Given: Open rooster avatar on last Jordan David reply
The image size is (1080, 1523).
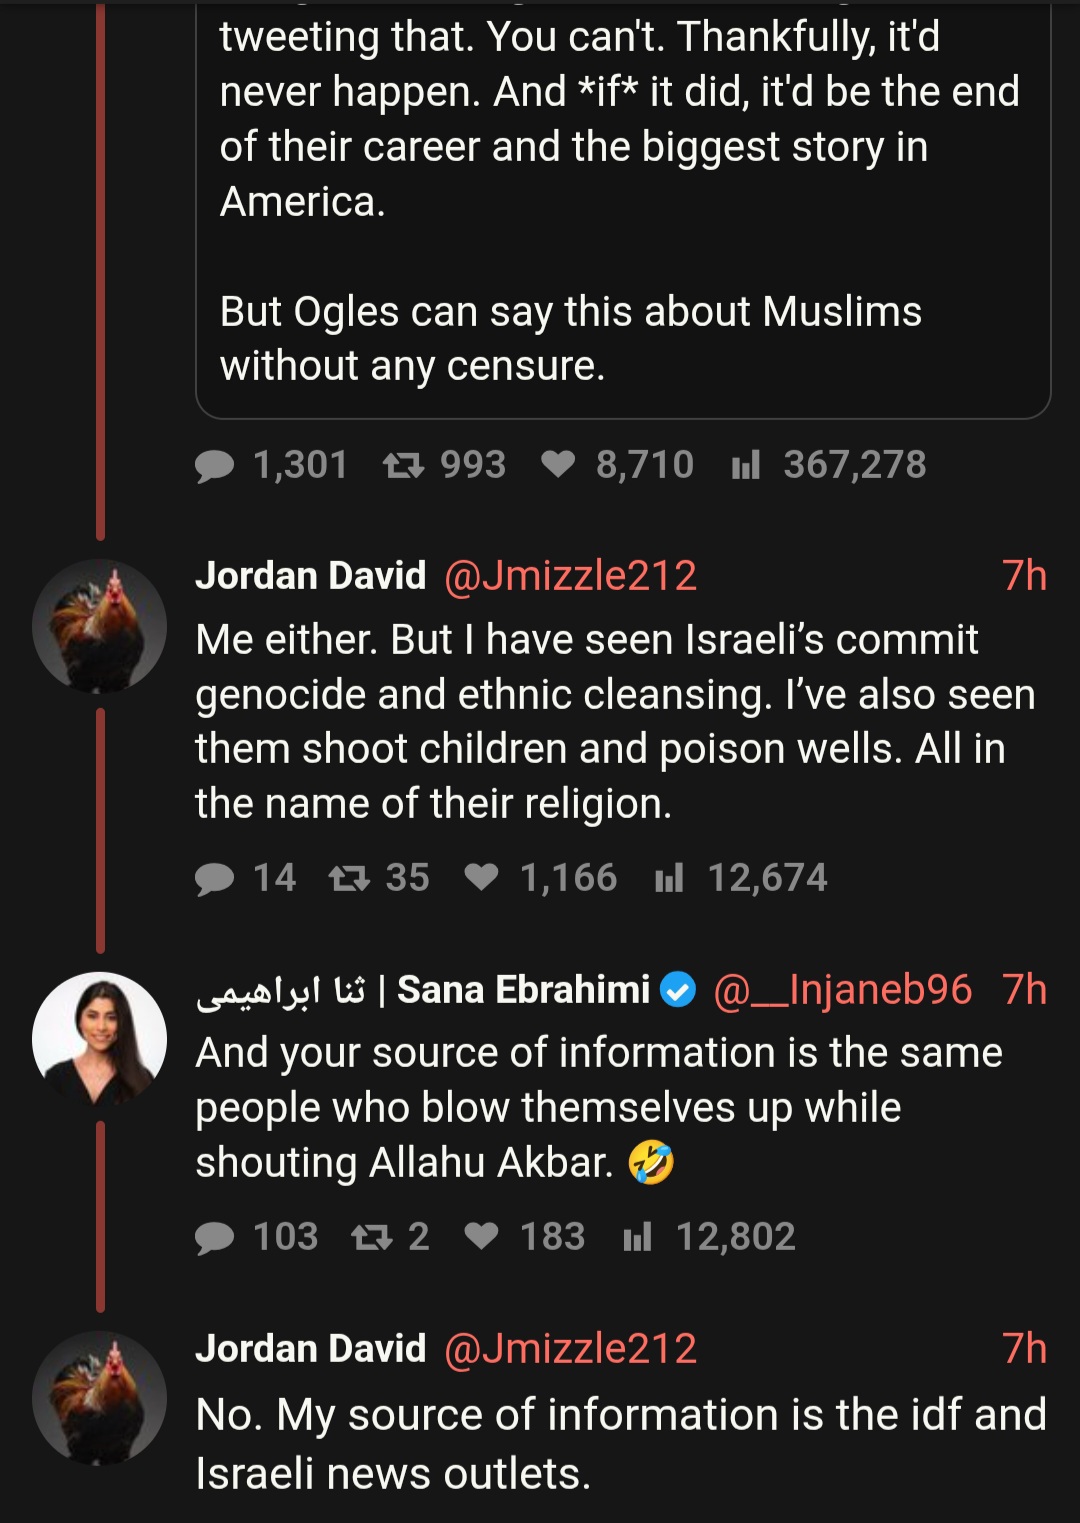Looking at the screenshot, I should [99, 1398].
